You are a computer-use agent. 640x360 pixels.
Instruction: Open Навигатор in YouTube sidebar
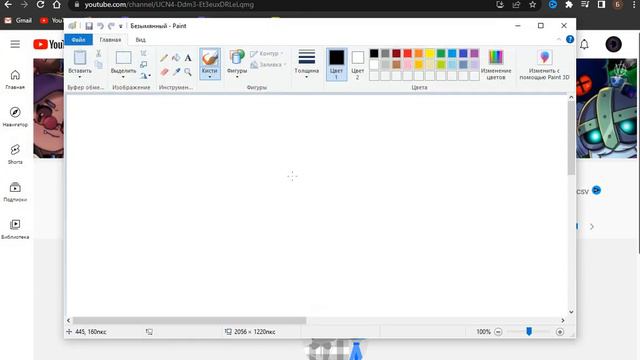point(15,117)
